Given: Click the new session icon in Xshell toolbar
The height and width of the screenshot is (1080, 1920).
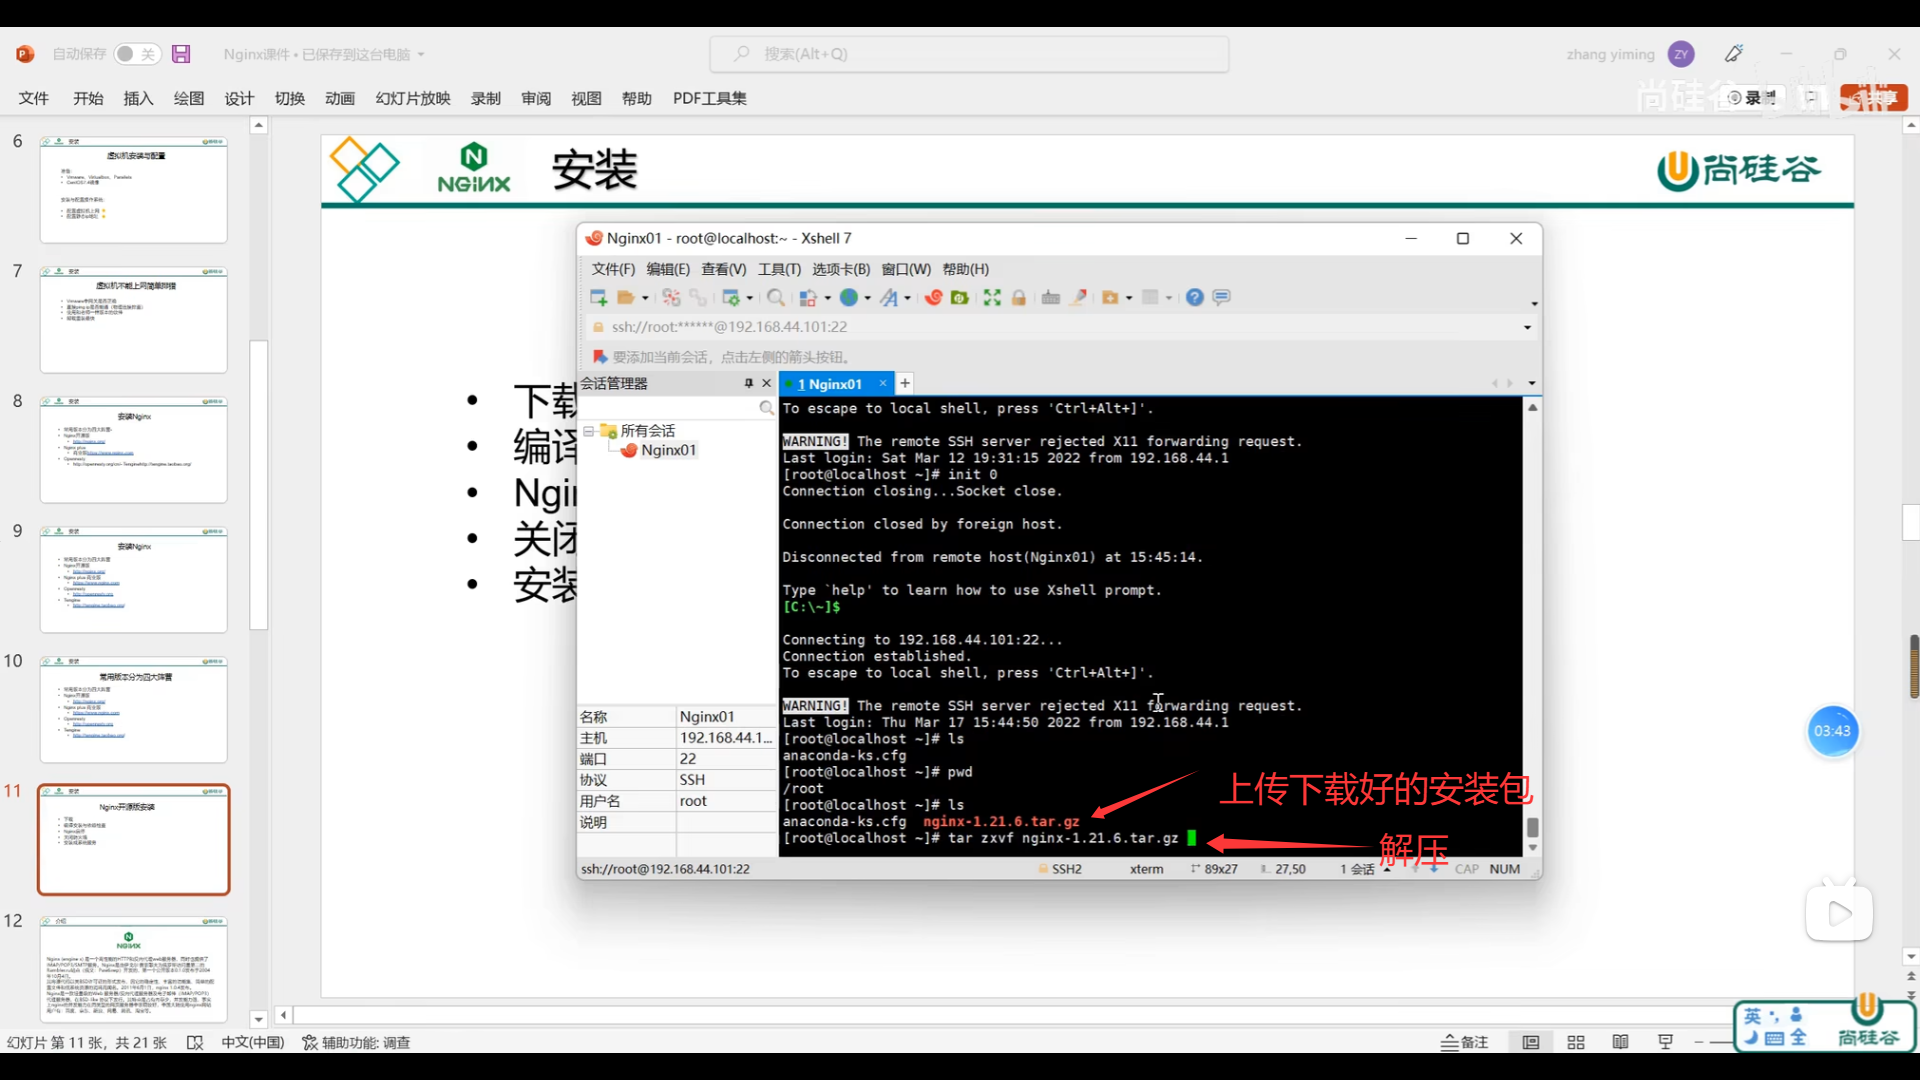Looking at the screenshot, I should pos(598,297).
